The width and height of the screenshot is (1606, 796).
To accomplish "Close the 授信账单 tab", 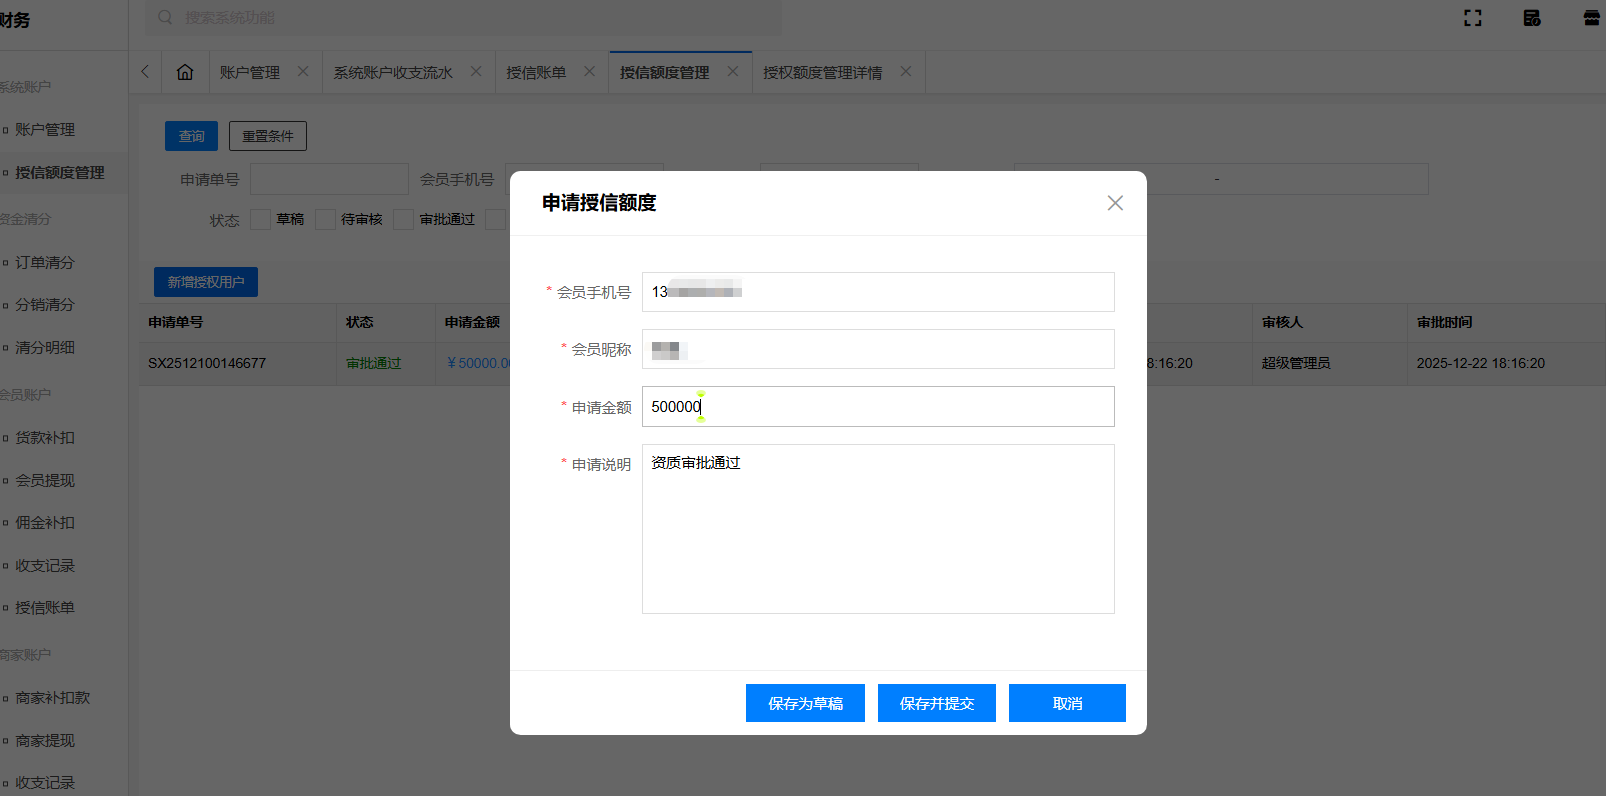I will 589,71.
